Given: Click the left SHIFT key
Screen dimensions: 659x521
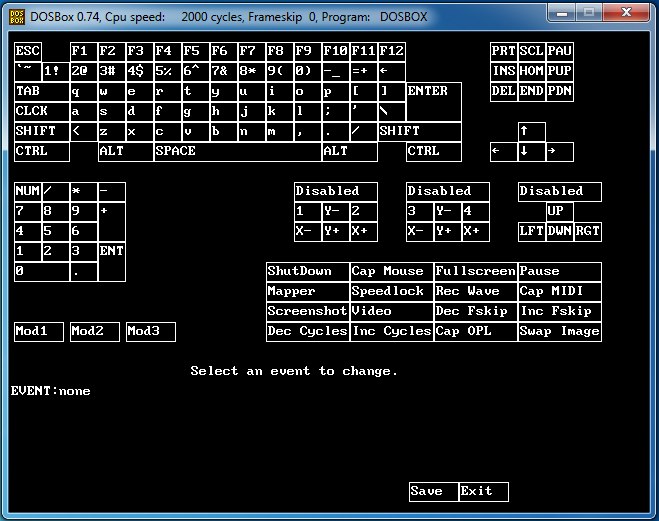Looking at the screenshot, I should [42, 132].
